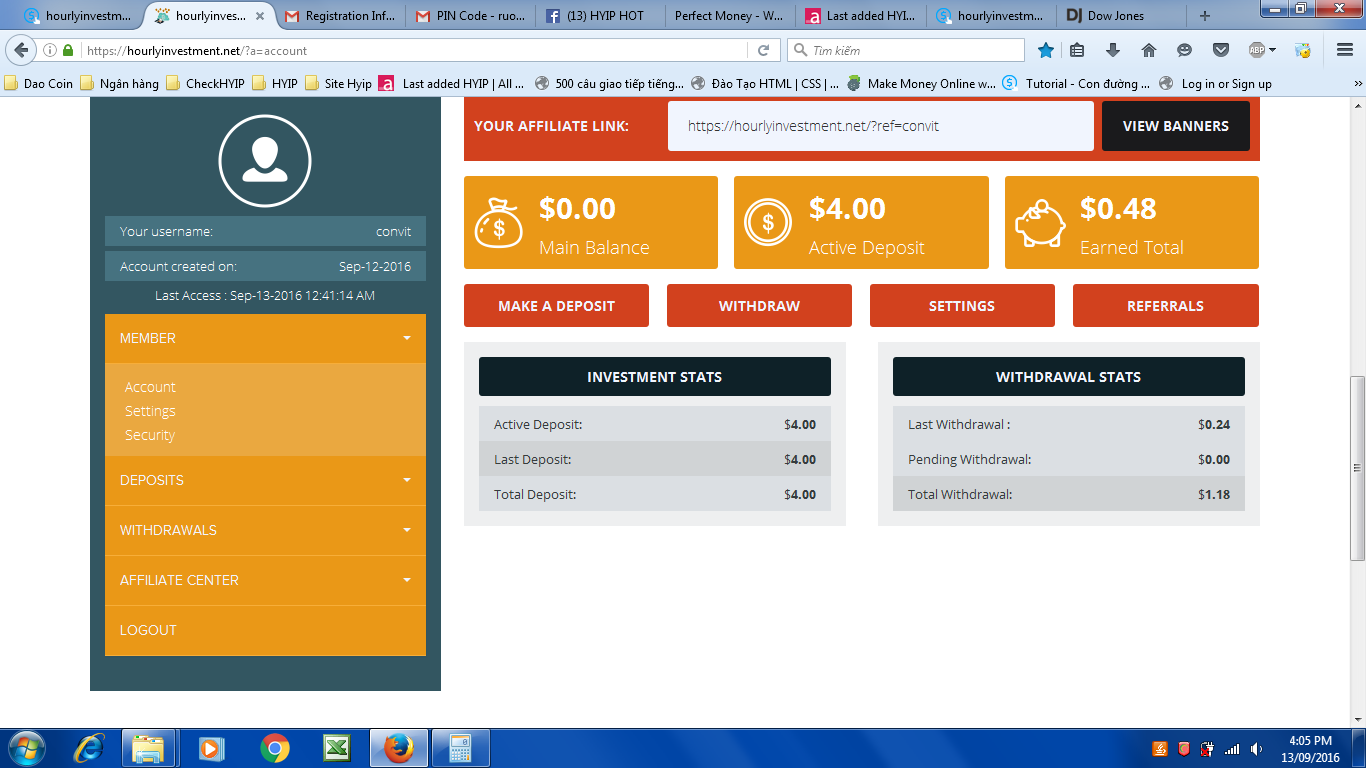This screenshot has height=768, width=1366.
Task: Click the VIEW BANNERS button
Action: pos(1176,126)
